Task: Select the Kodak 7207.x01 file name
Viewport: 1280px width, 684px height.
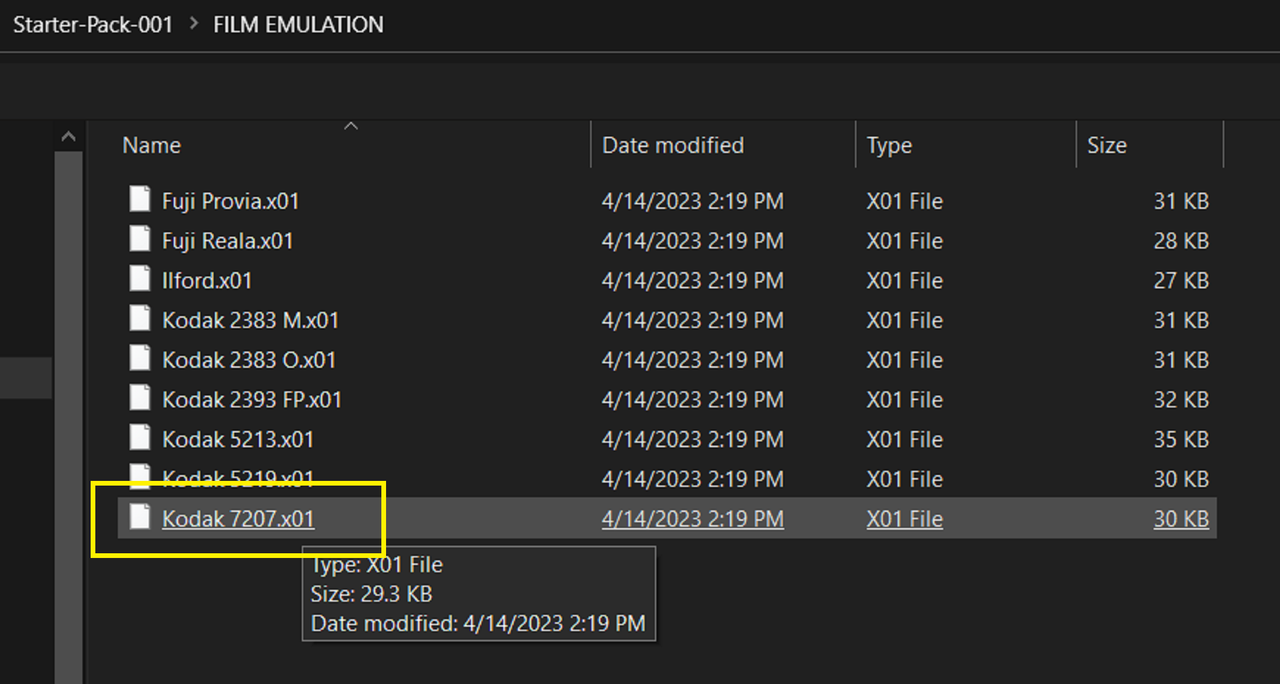Action: pyautogui.click(x=238, y=519)
